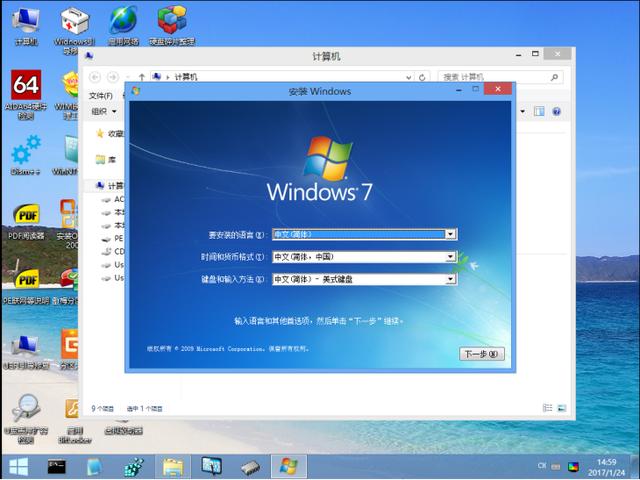Viewport: 640px width, 480px height.
Task: Select the 库 libraries item in navigation pane
Action: tap(107, 160)
